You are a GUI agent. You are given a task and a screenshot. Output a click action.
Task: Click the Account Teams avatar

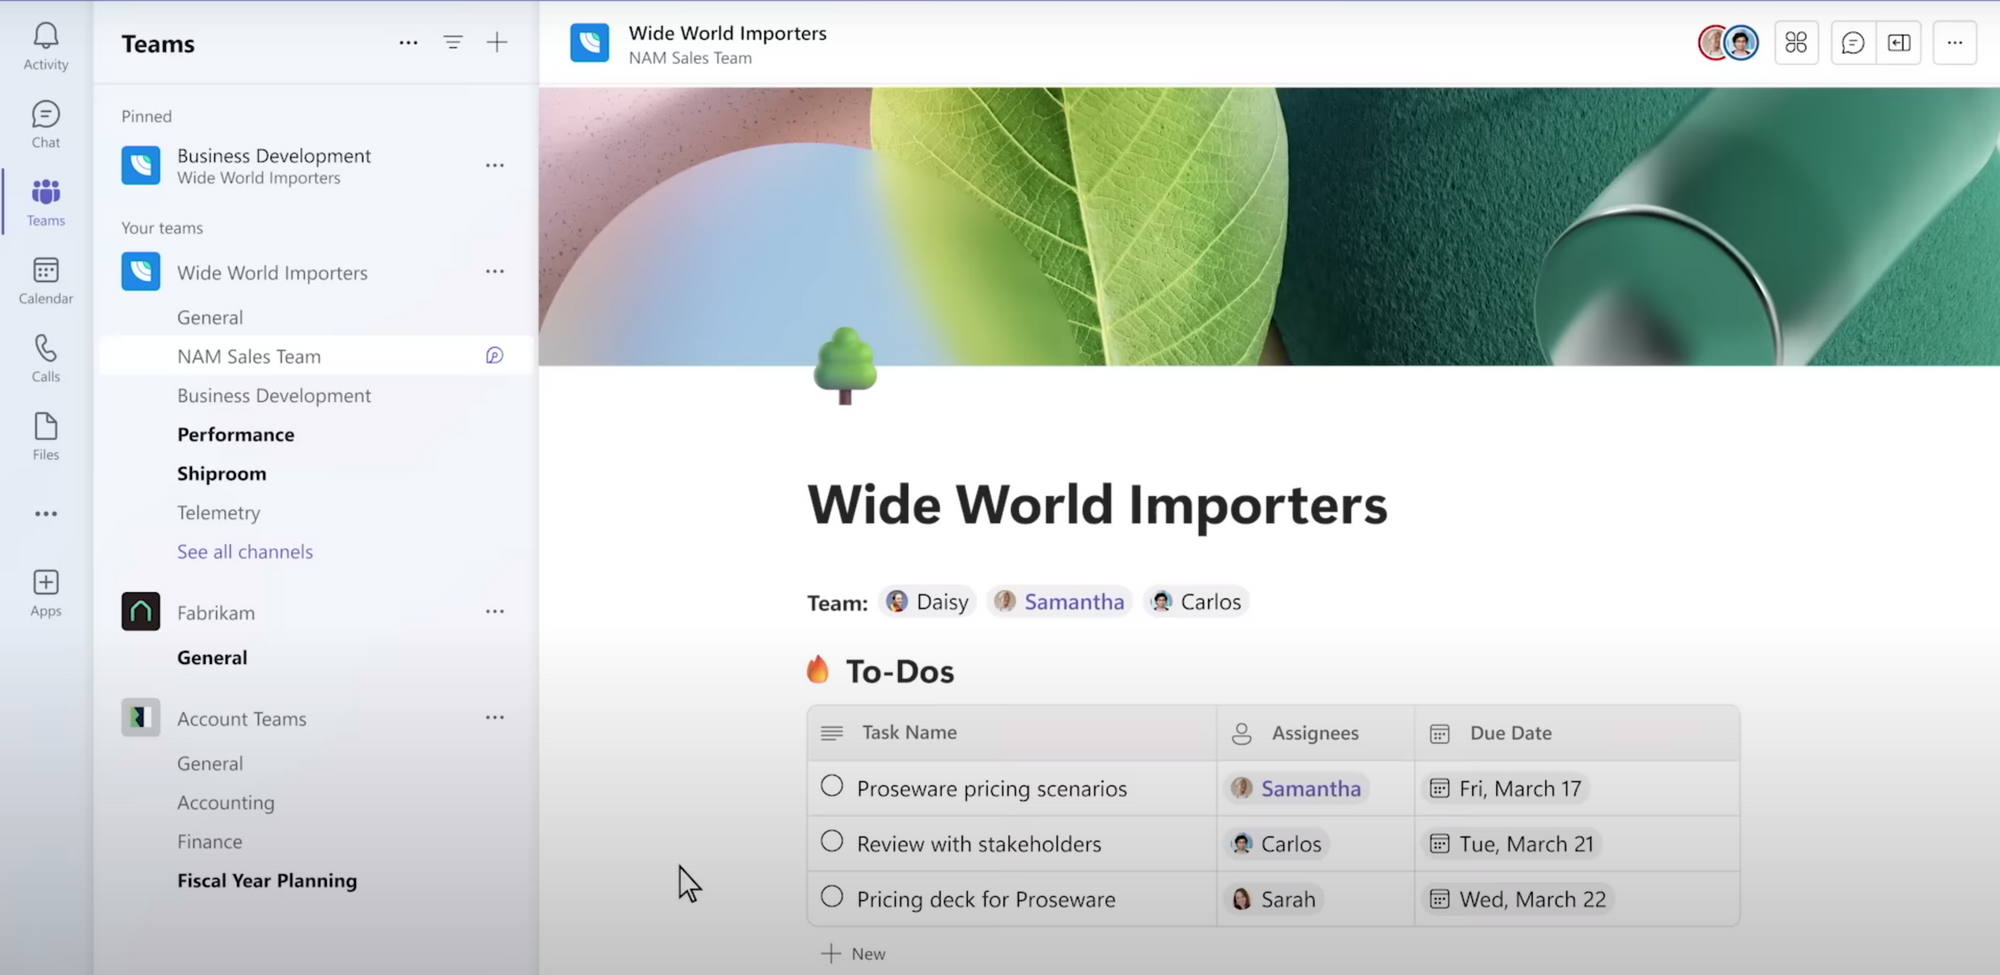click(x=141, y=717)
